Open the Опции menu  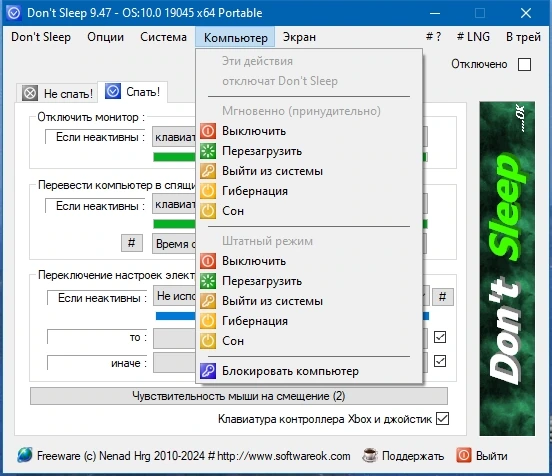(x=106, y=37)
